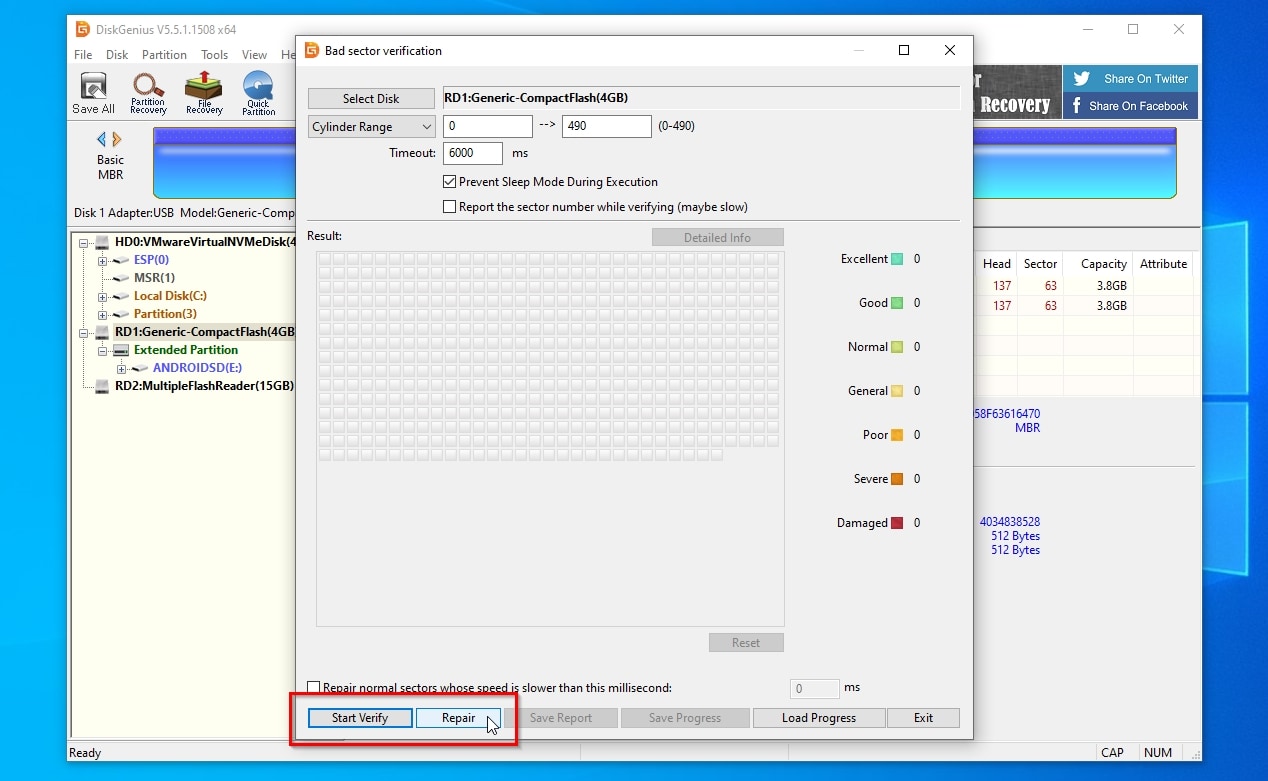The width and height of the screenshot is (1268, 781).
Task: Click the Share On Twitter icon
Action: tap(1080, 79)
